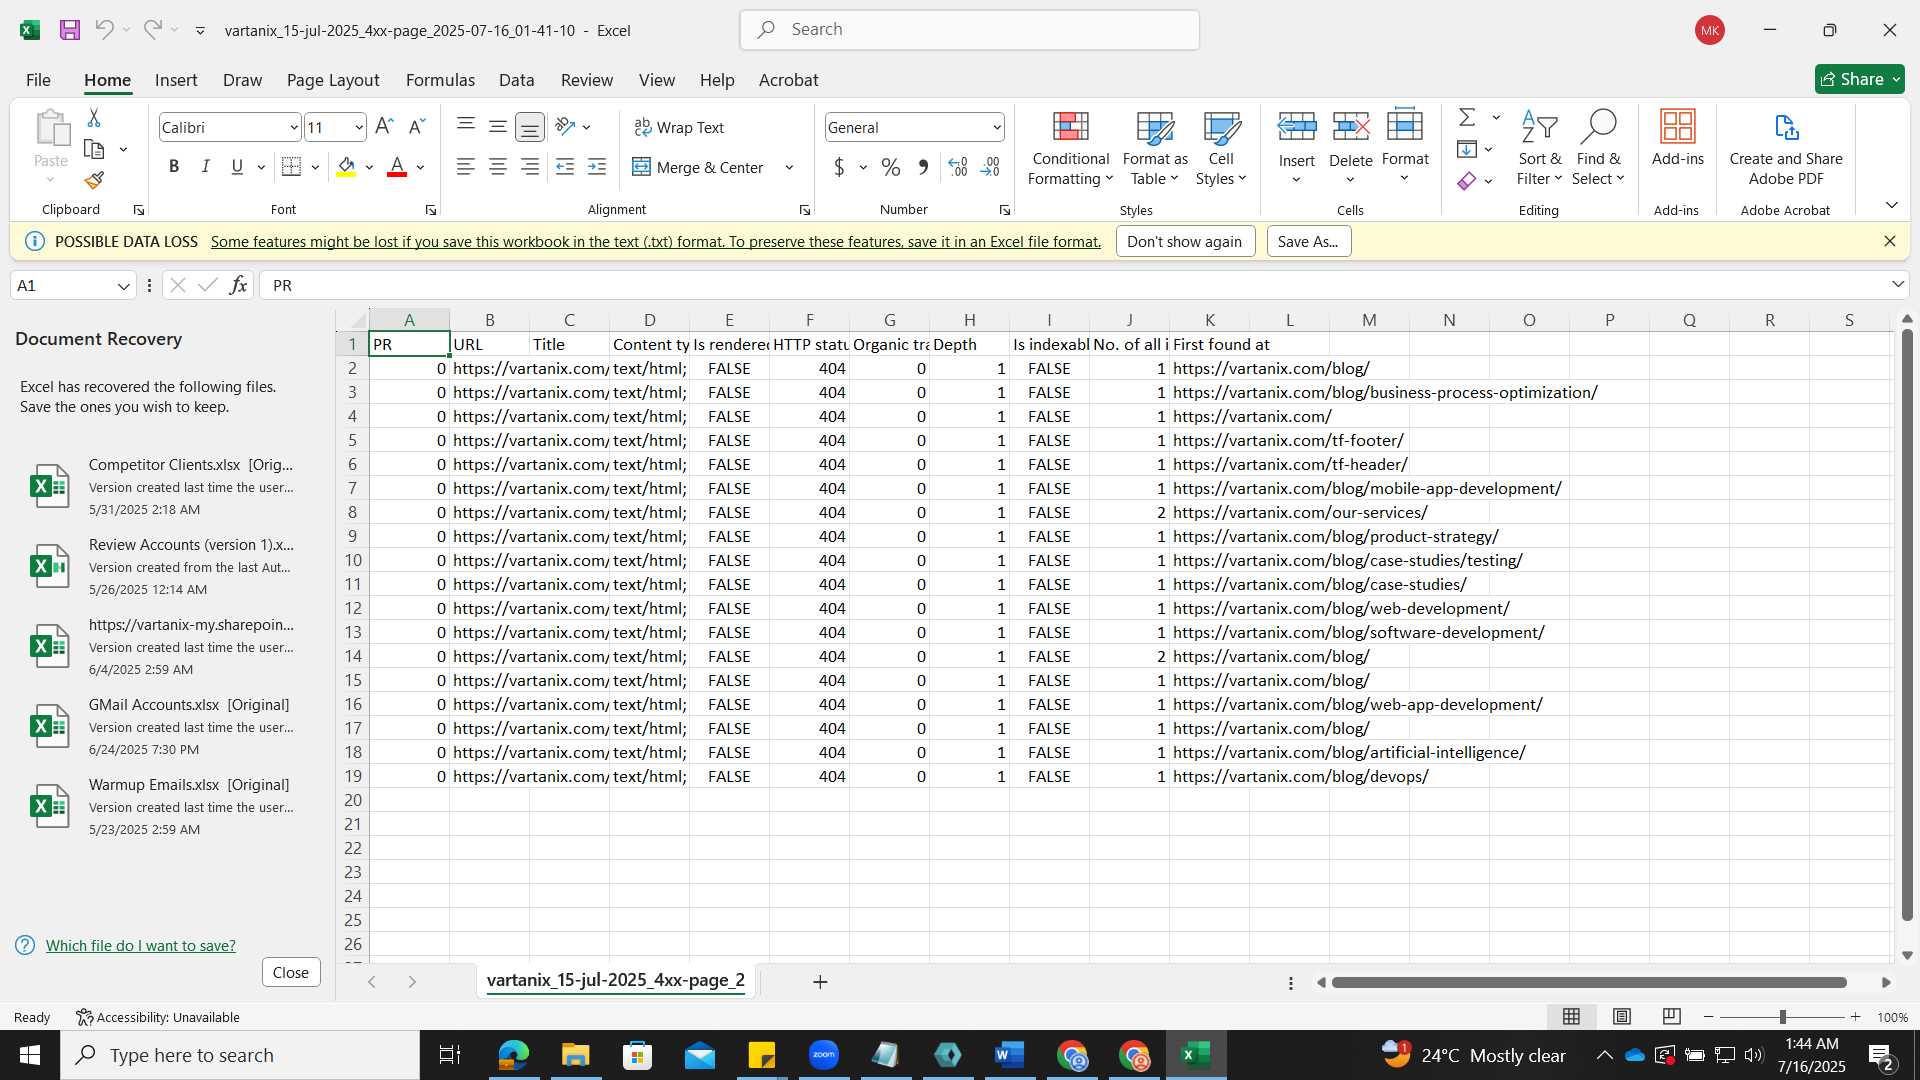Click the zoom slider handle
Viewport: 1920px width, 1080px height.
pos(1782,1017)
